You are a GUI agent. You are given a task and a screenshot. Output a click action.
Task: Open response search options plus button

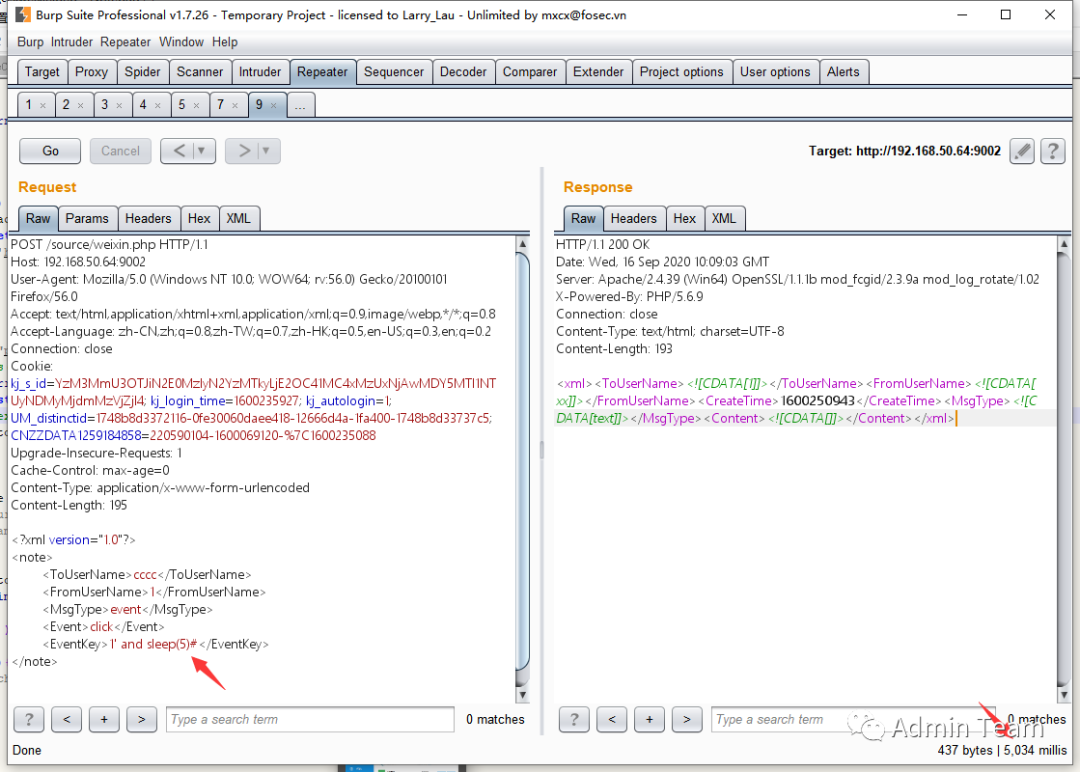pos(650,719)
